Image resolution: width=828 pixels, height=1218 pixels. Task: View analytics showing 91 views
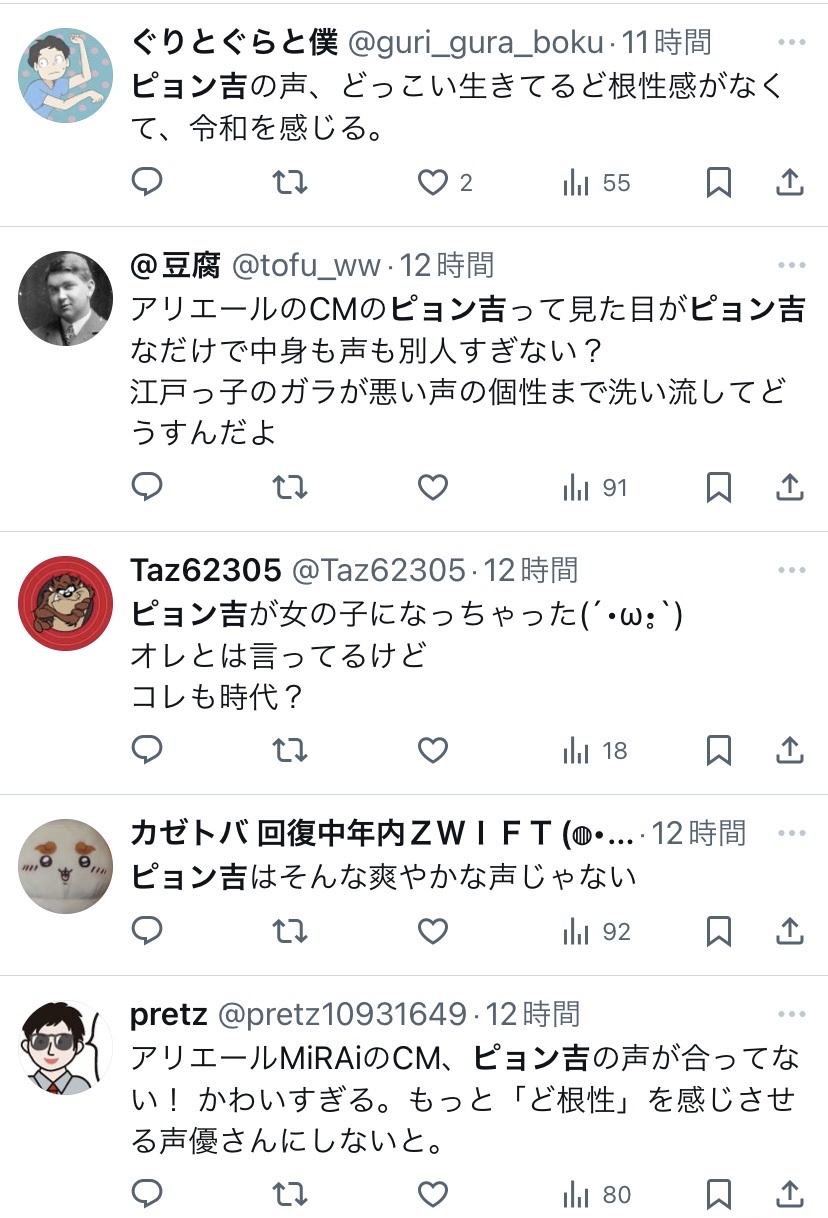(596, 487)
